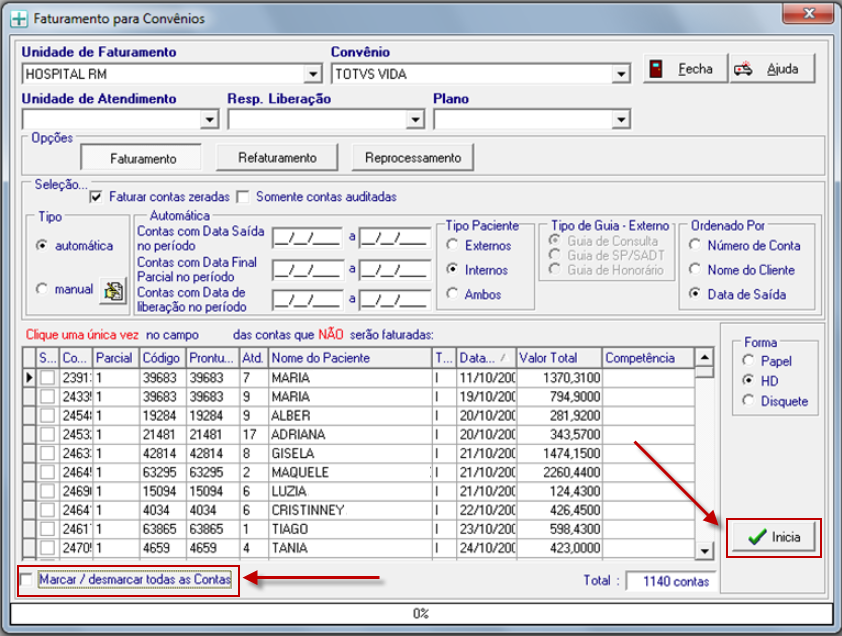Close the Faturamento para Convênios window

[x=808, y=13]
